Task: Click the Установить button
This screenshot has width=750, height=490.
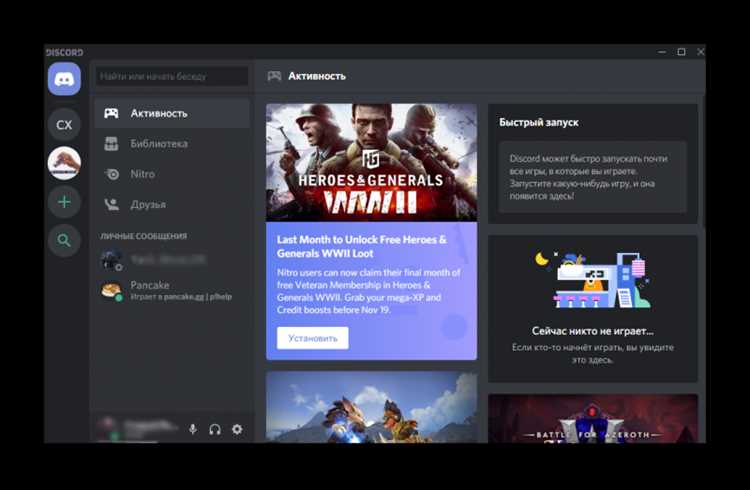Action: pos(312,338)
